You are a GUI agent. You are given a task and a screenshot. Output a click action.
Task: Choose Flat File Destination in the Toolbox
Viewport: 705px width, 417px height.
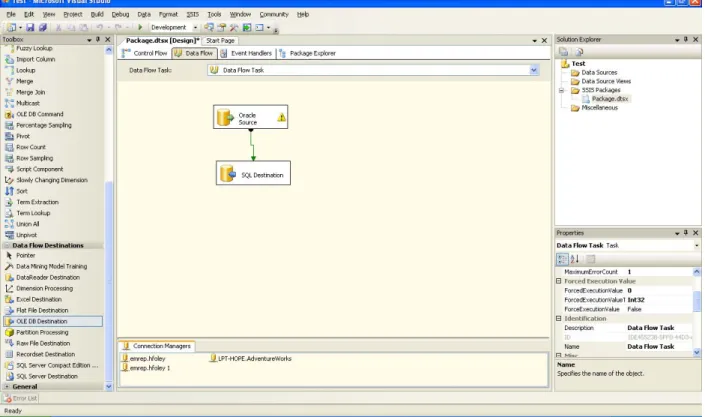pyautogui.click(x=42, y=310)
